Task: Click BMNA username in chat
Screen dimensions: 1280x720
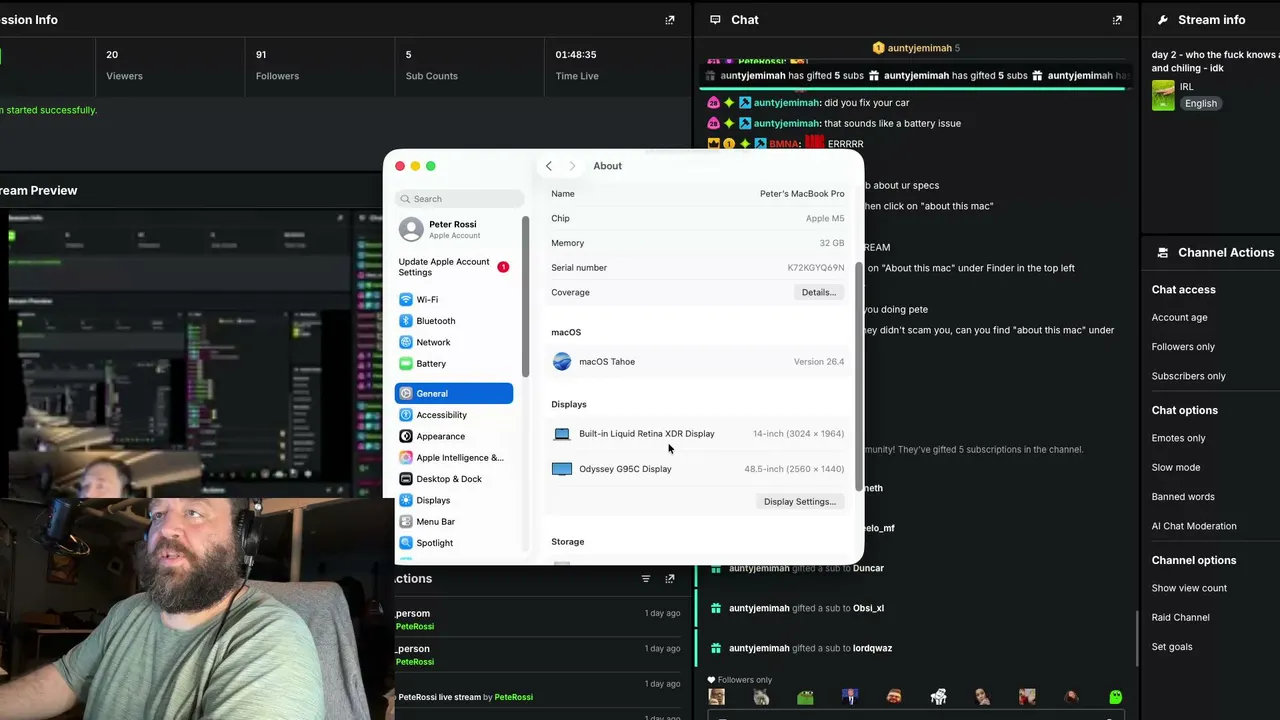Action: tap(784, 144)
